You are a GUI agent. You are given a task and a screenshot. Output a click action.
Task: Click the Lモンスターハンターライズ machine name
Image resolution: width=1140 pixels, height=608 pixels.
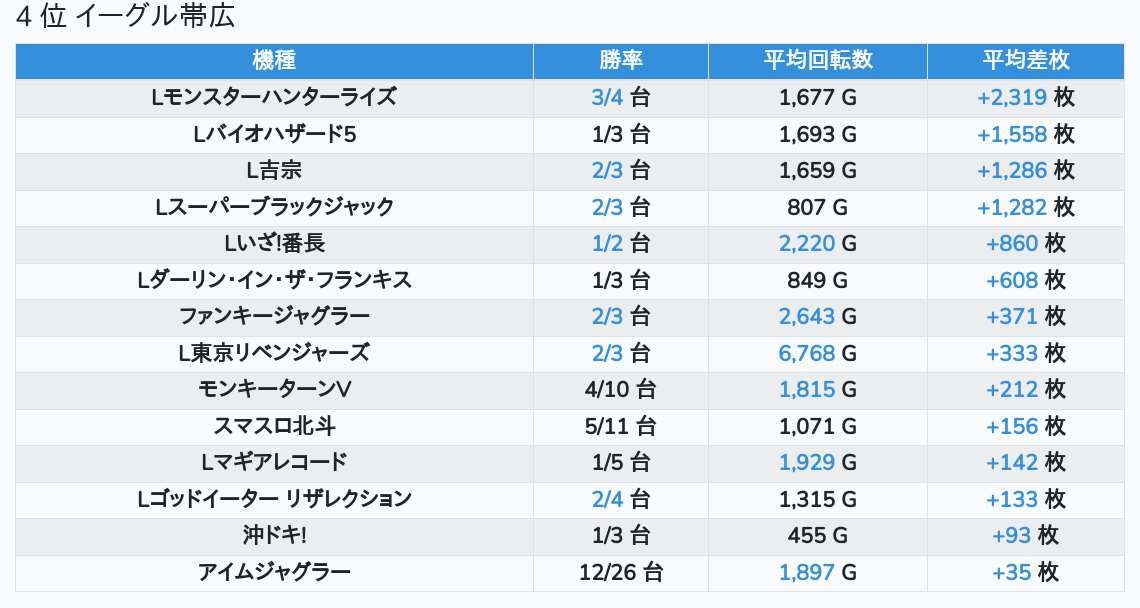tap(274, 97)
